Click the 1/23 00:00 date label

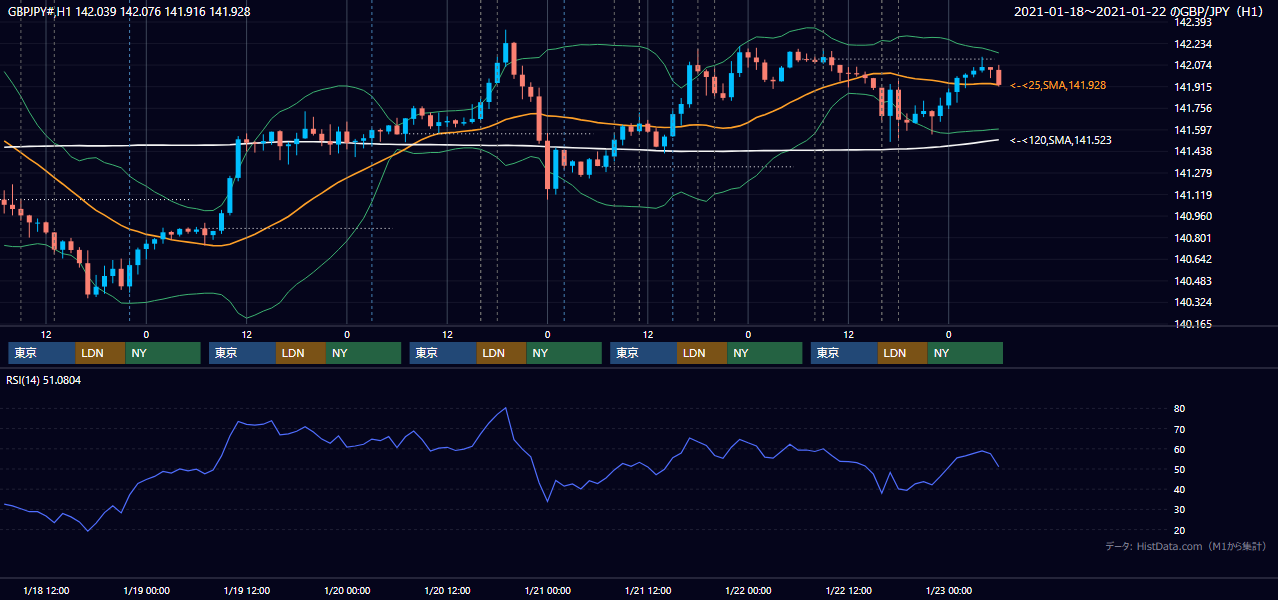click(948, 590)
